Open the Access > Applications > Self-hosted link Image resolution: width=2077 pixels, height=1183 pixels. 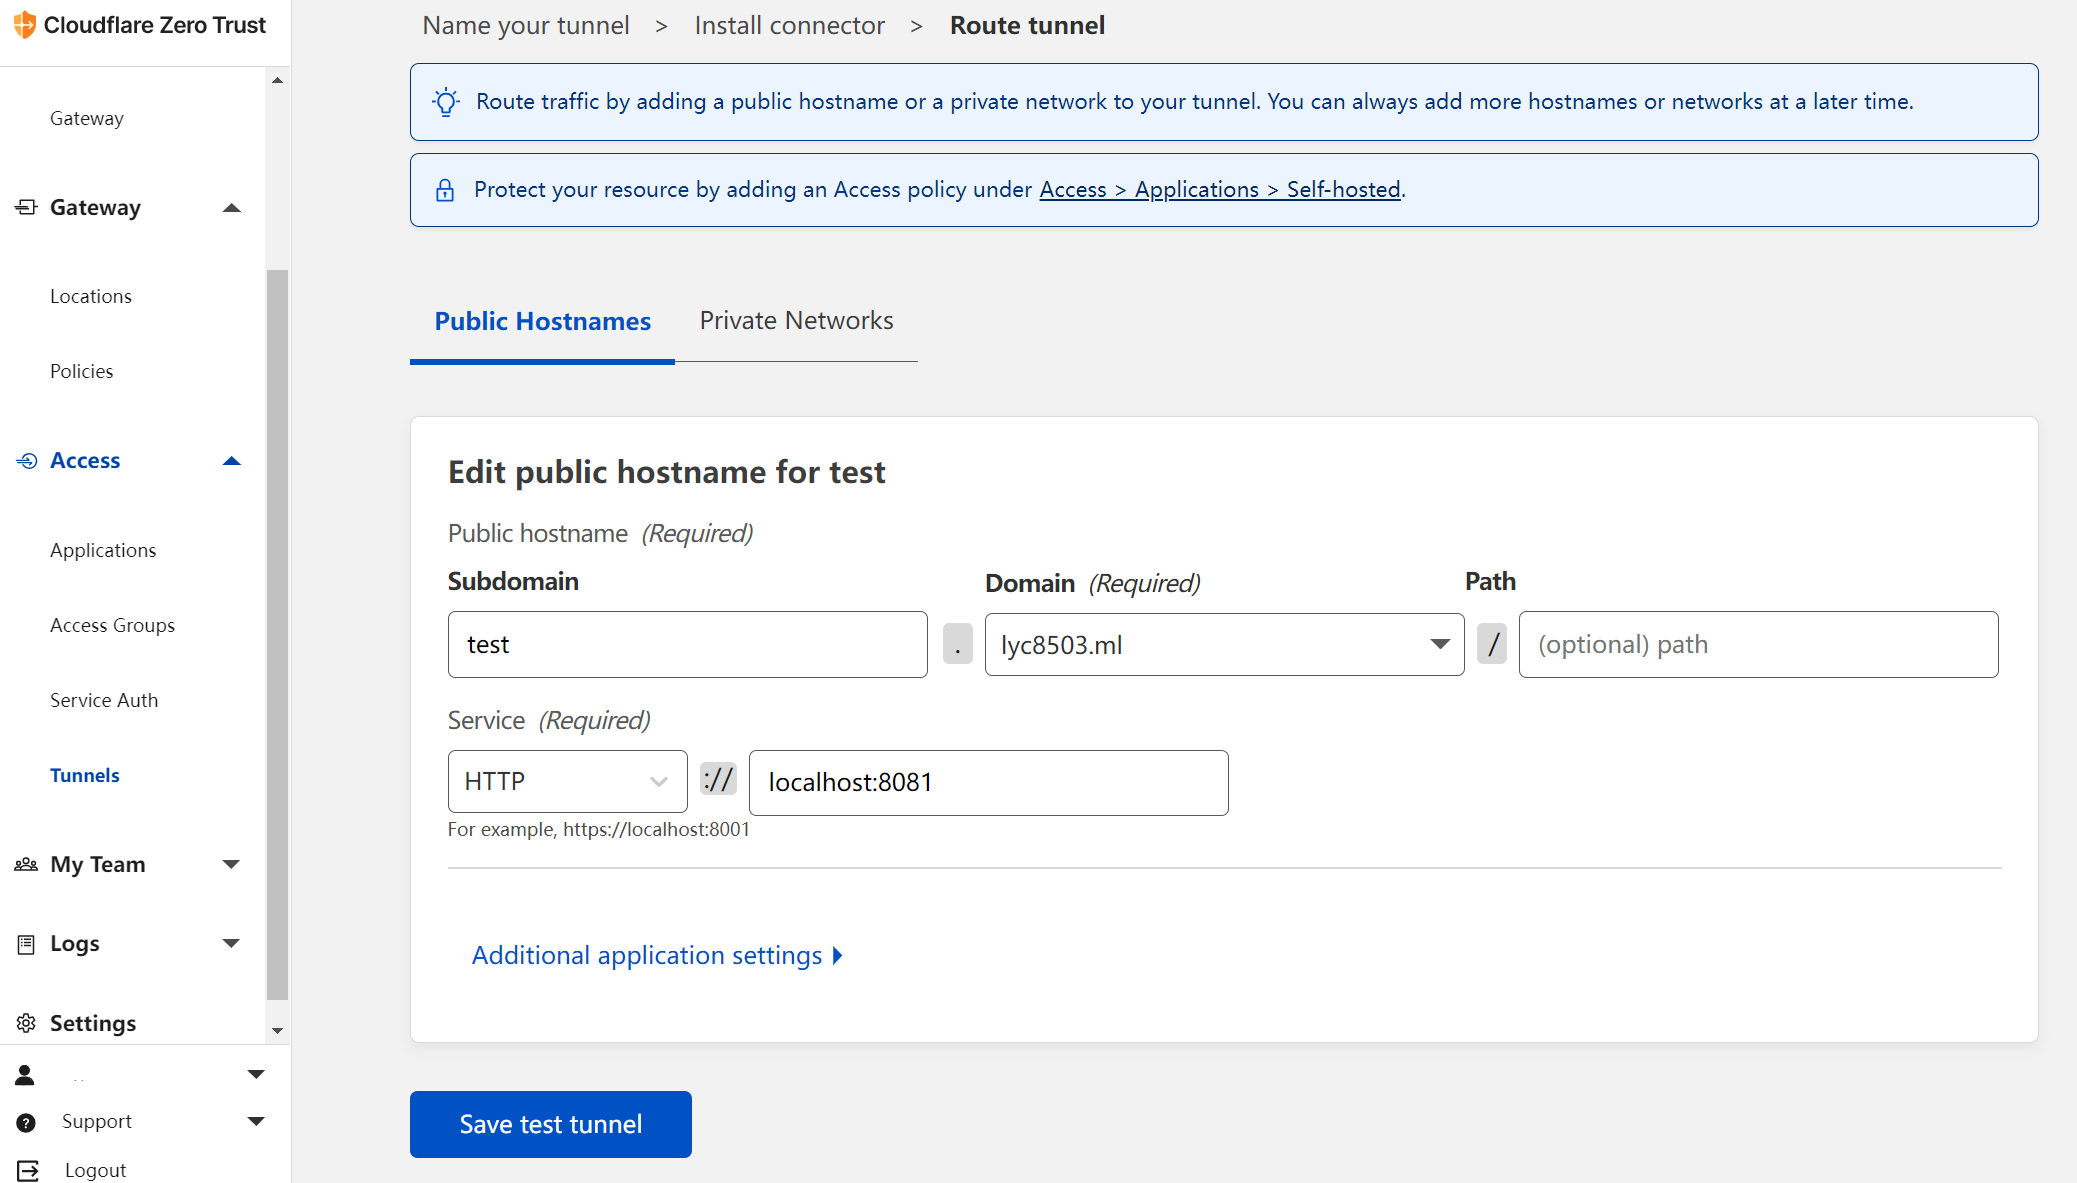[1219, 189]
